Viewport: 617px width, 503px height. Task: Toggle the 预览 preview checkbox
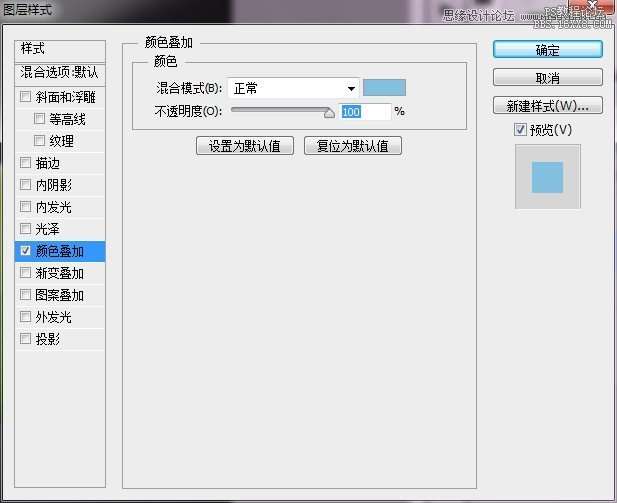520,129
